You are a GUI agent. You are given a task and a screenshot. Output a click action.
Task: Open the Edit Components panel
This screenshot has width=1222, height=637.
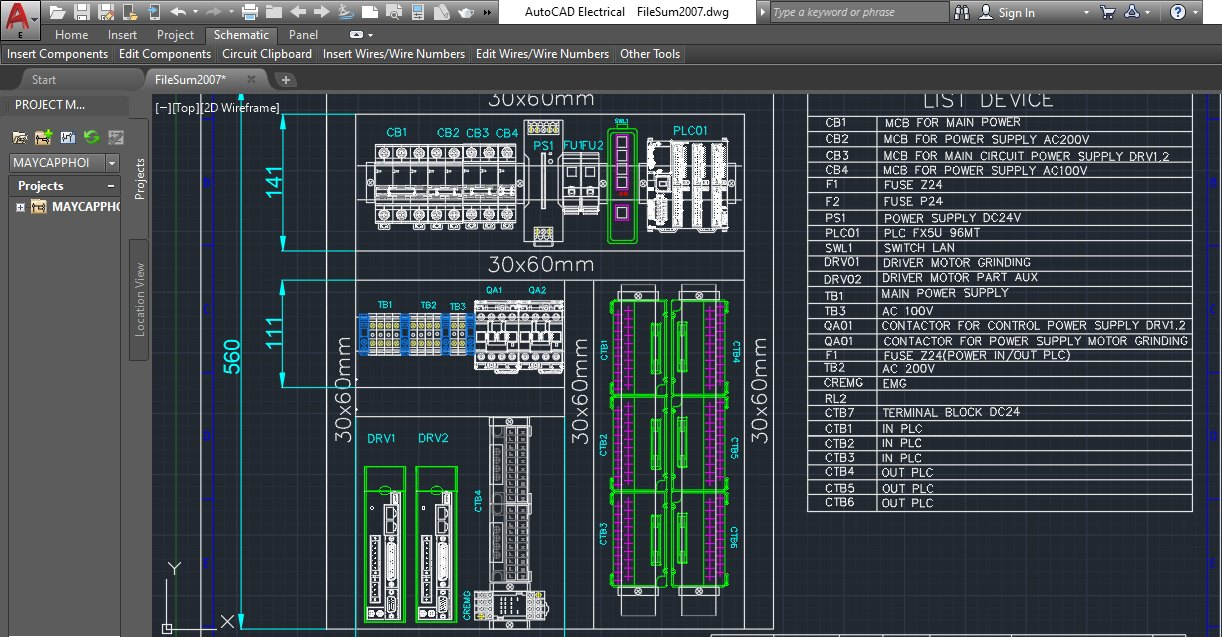[x=165, y=54]
